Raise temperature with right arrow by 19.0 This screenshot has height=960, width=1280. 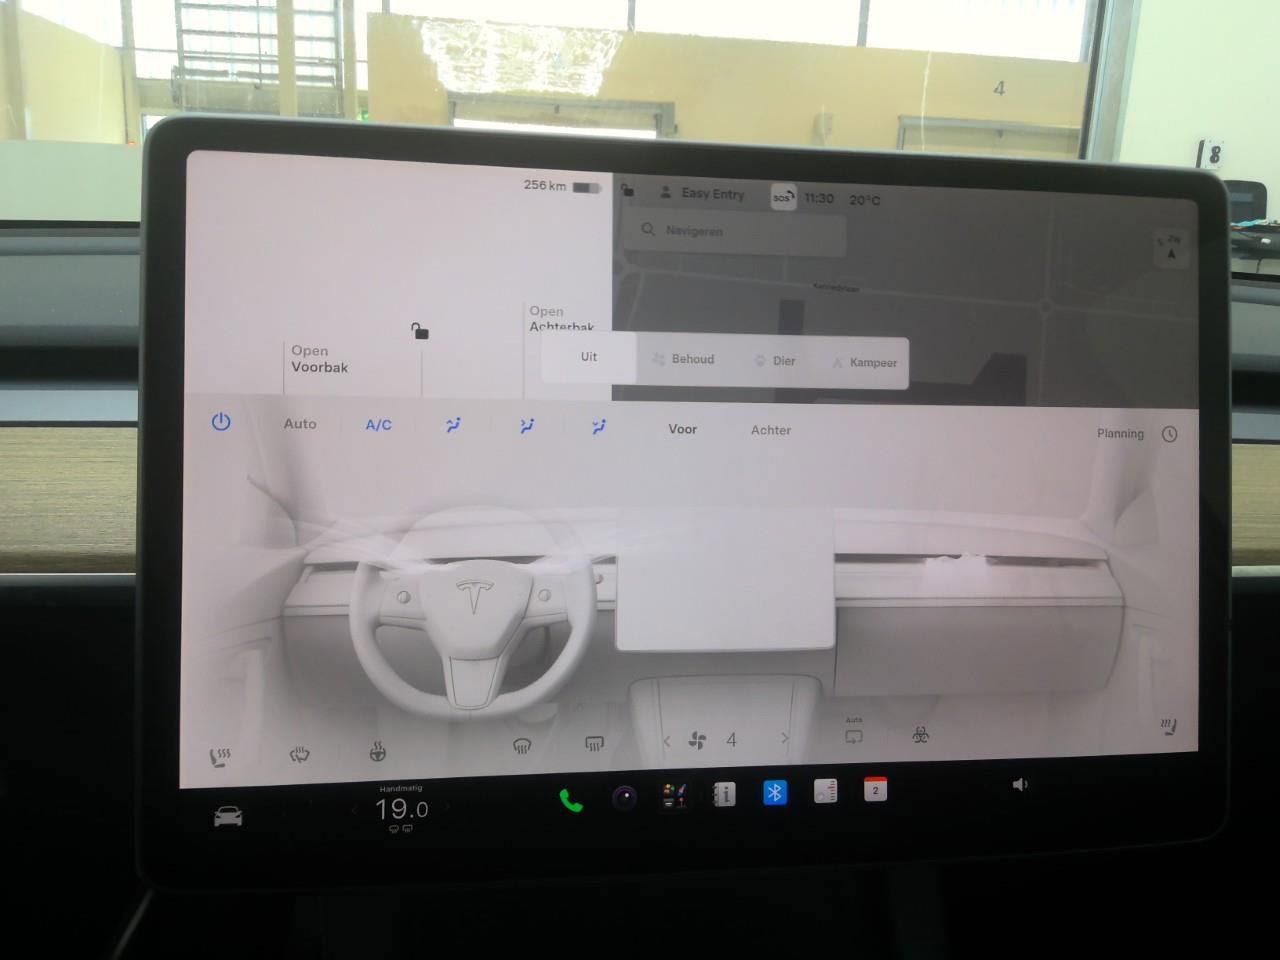point(446,806)
